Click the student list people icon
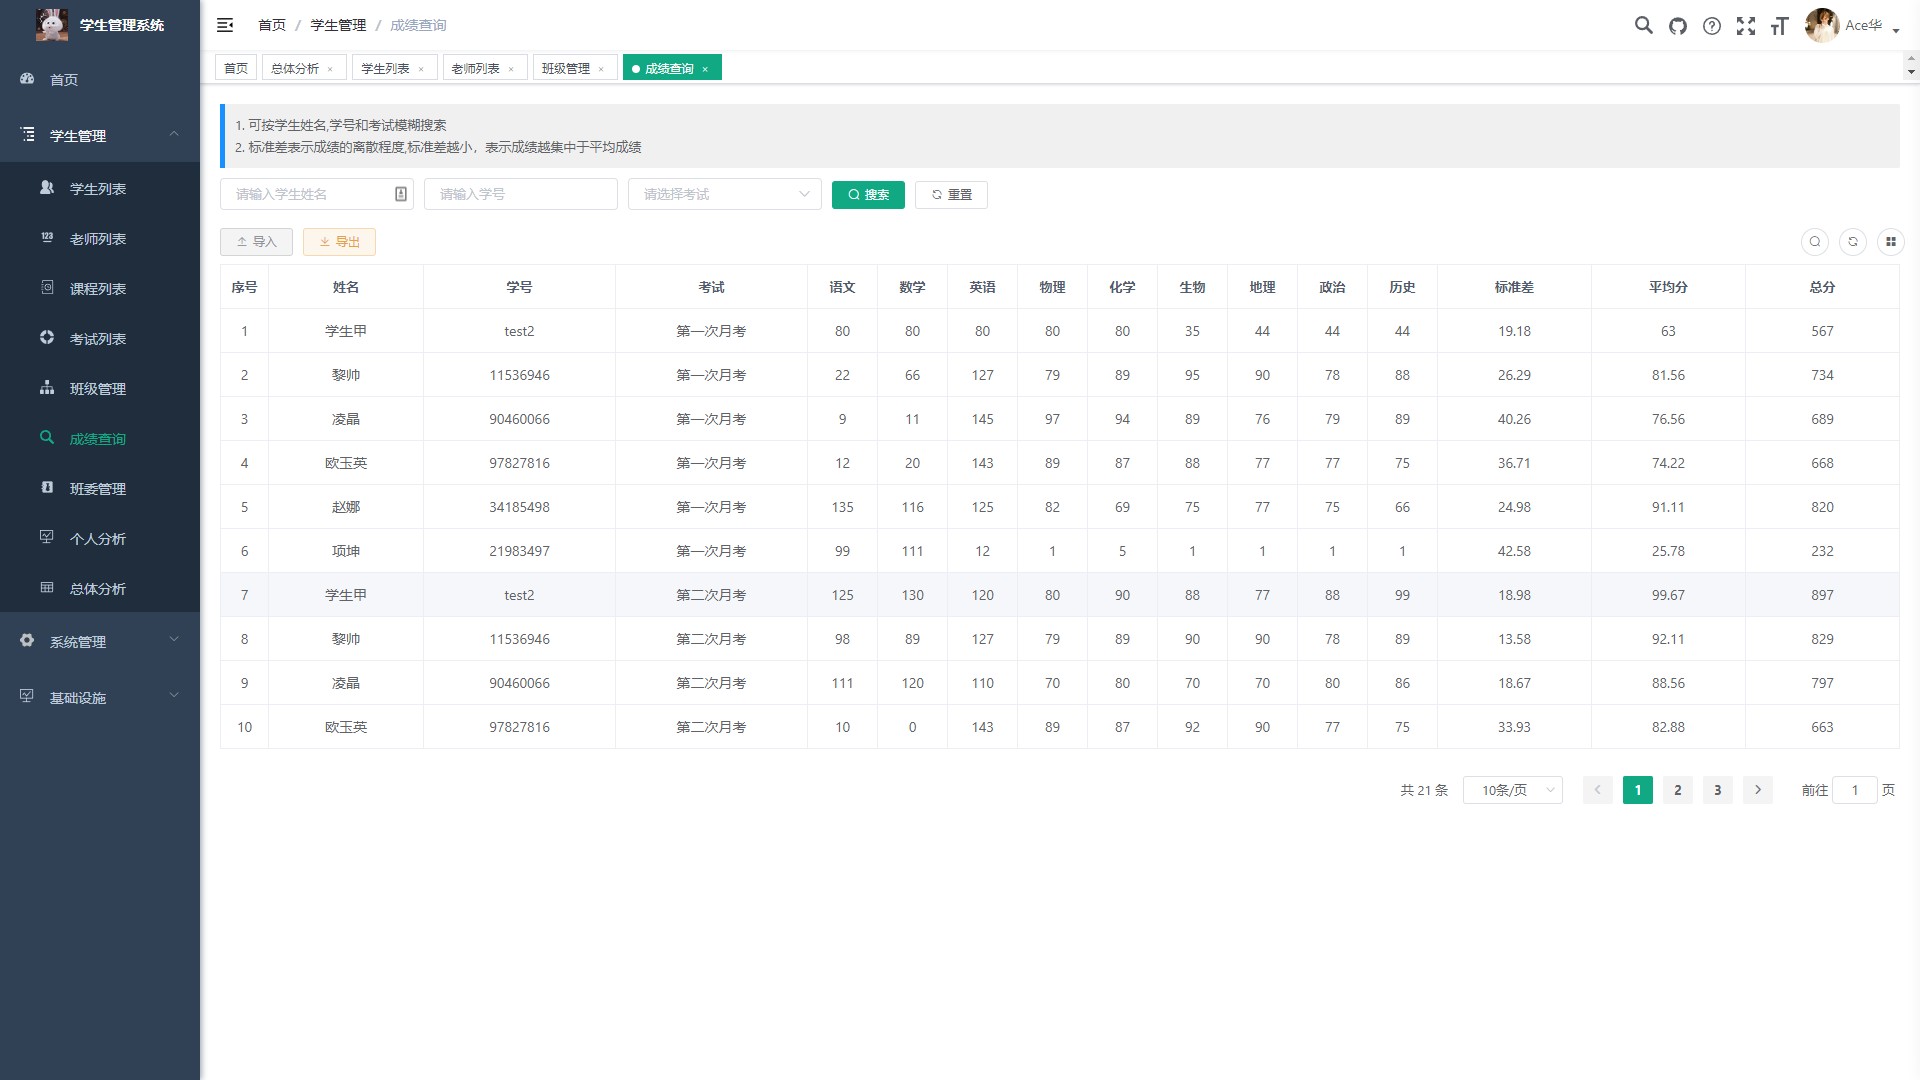This screenshot has width=1920, height=1080. coord(47,188)
